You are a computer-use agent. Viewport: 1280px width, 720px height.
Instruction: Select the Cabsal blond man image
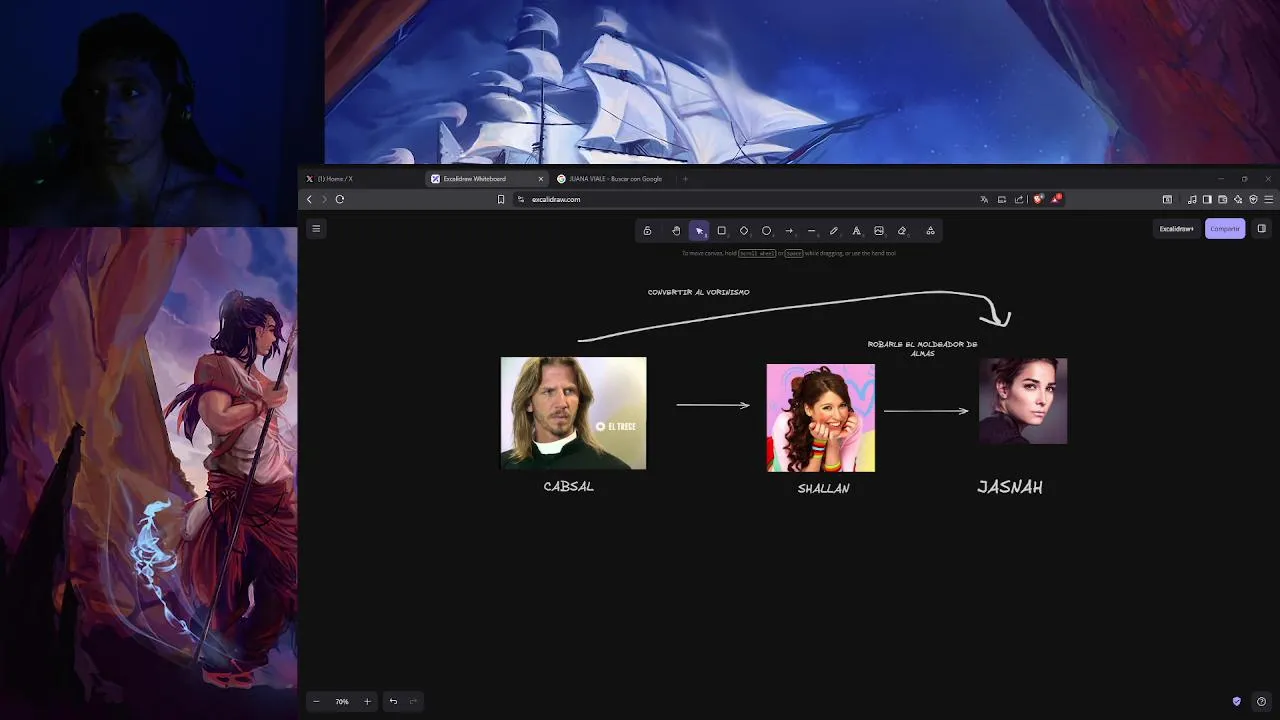(x=573, y=413)
